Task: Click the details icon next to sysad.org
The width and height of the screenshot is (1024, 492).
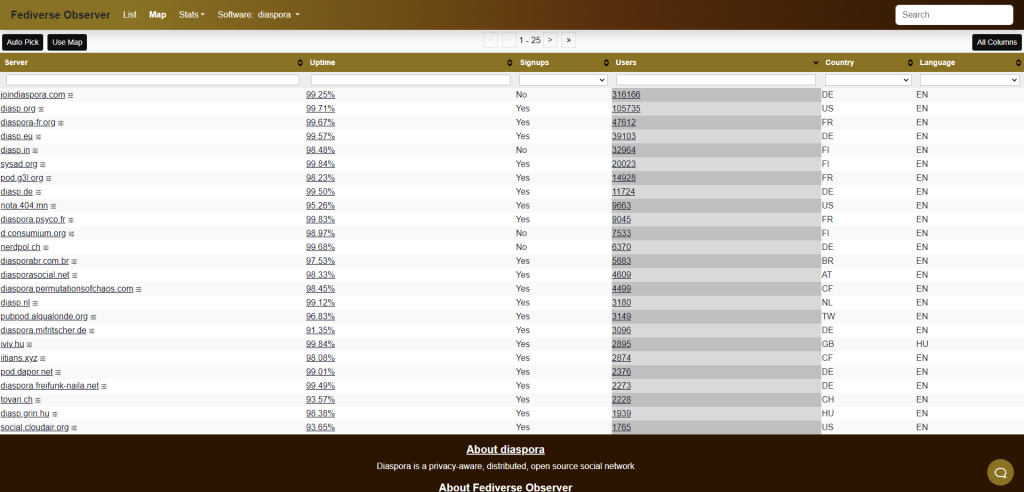Action: [43, 165]
